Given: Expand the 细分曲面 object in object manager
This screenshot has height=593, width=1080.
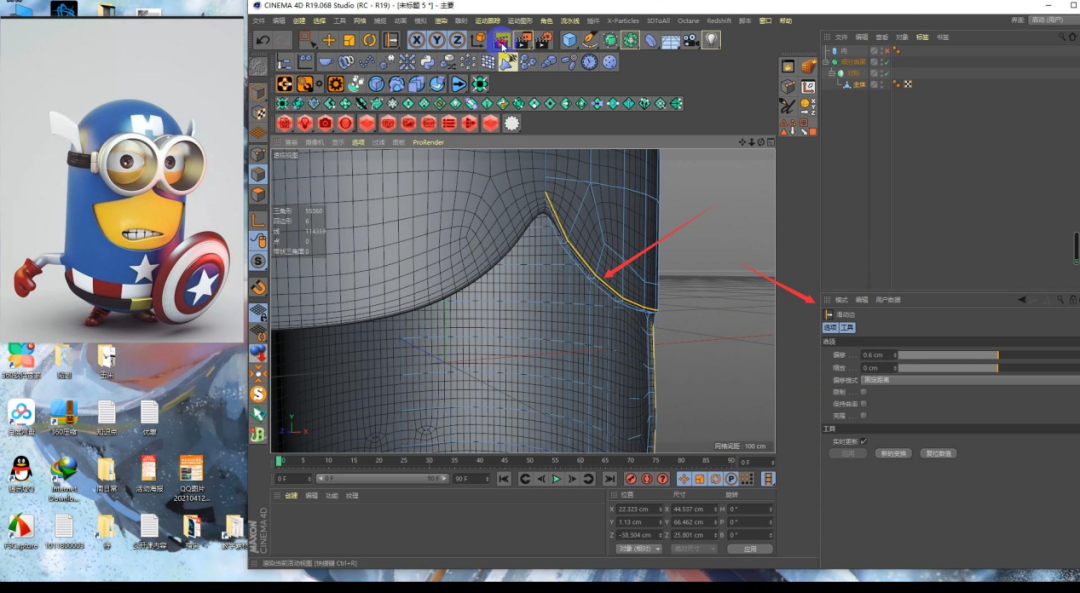Looking at the screenshot, I should tap(827, 61).
